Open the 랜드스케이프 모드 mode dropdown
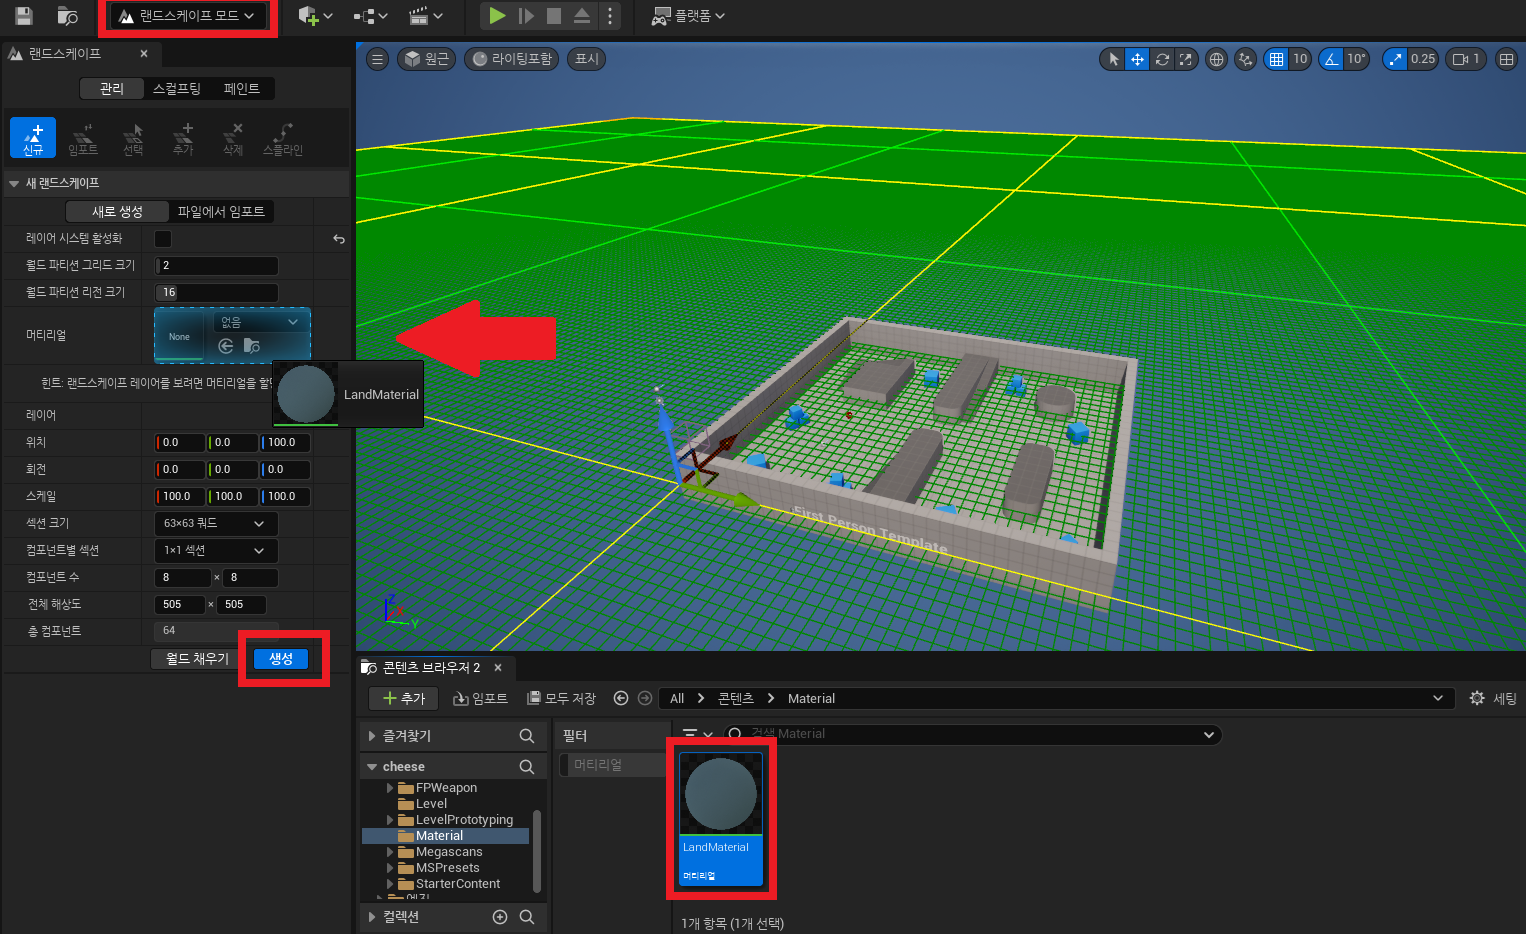The height and width of the screenshot is (934, 1526). (x=187, y=16)
